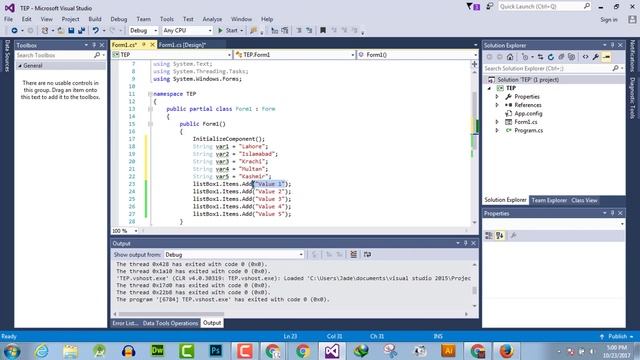Screen dimensions: 640x360
Task: Click the Sync with Active Document icon
Action: (540, 57)
